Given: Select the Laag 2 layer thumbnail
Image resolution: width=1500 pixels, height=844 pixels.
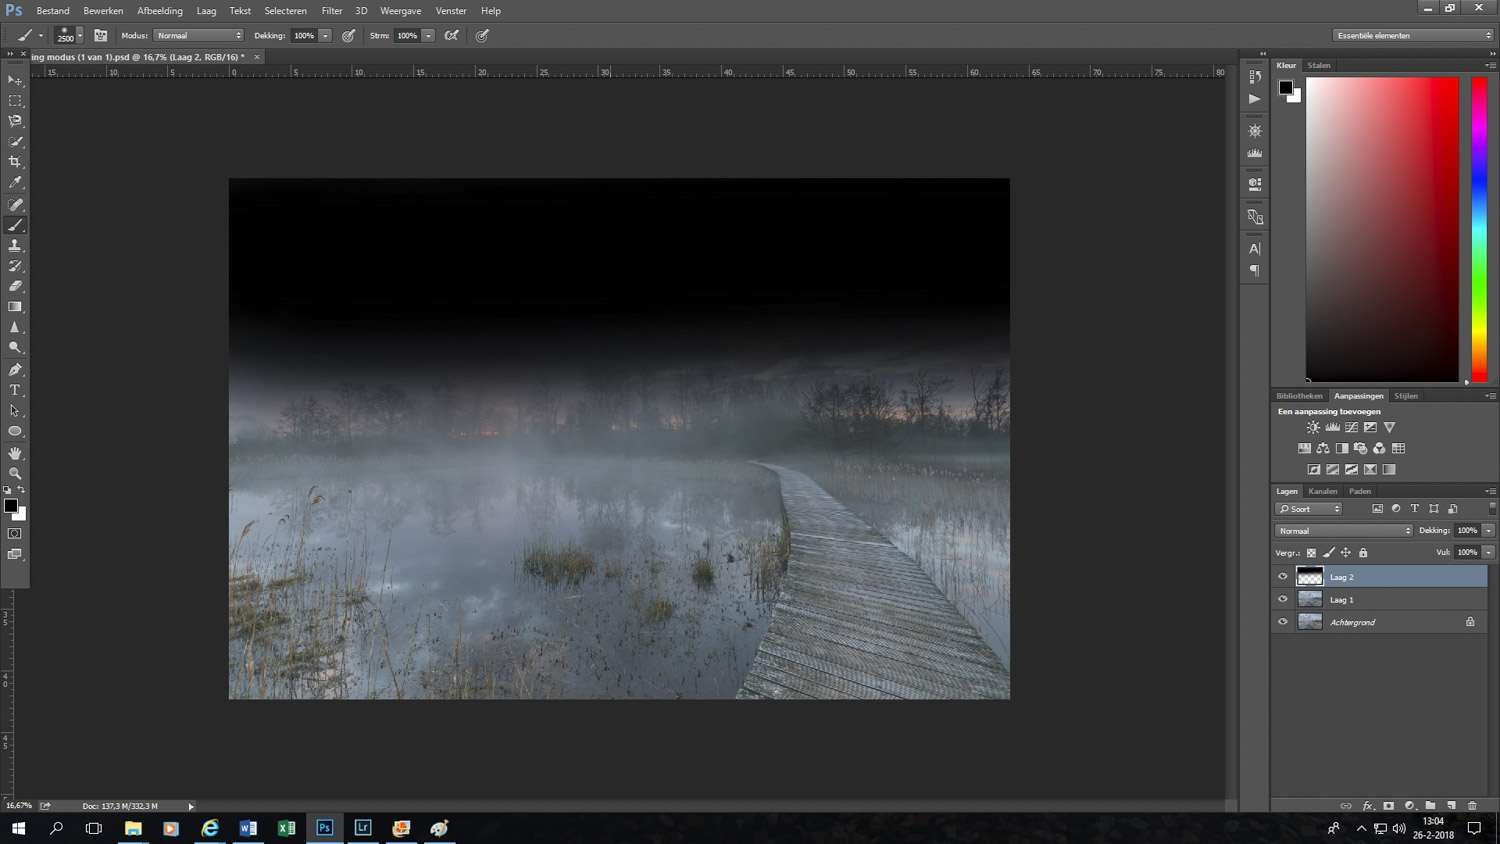Looking at the screenshot, I should tap(1310, 577).
